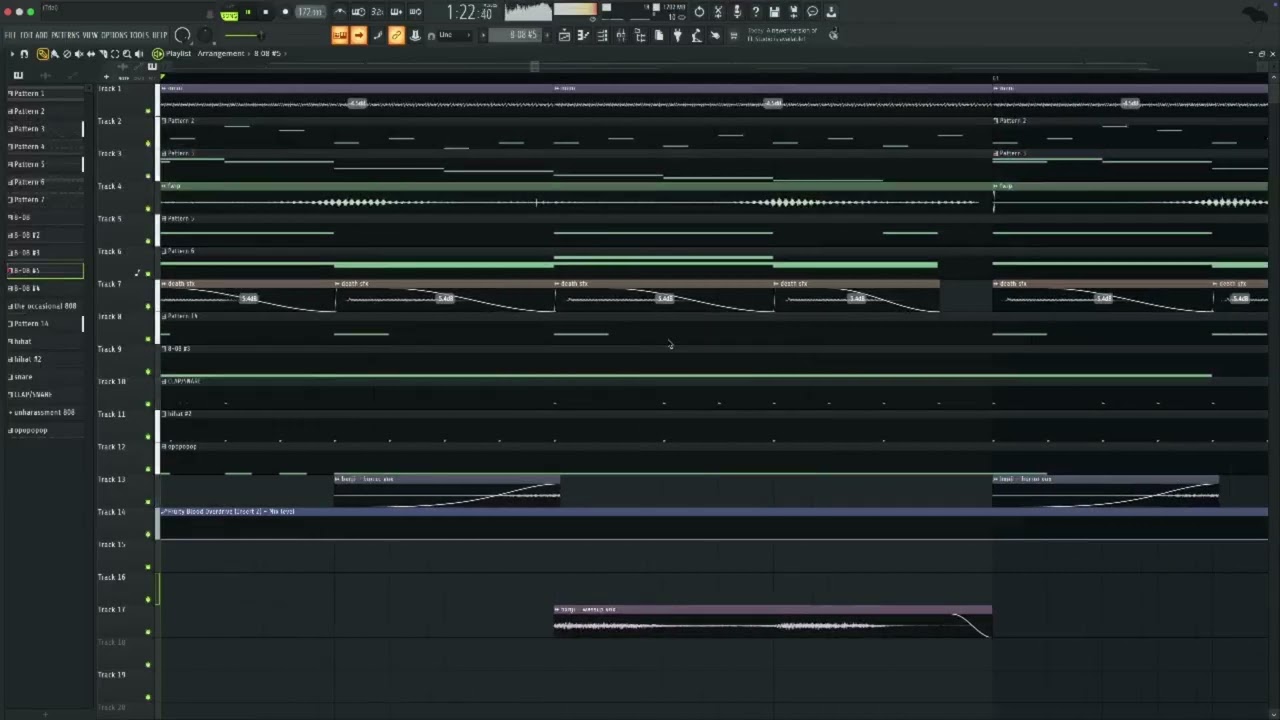Image resolution: width=1280 pixels, height=720 pixels.
Task: Open the Playlist view from the toolbar
Action: (564, 36)
